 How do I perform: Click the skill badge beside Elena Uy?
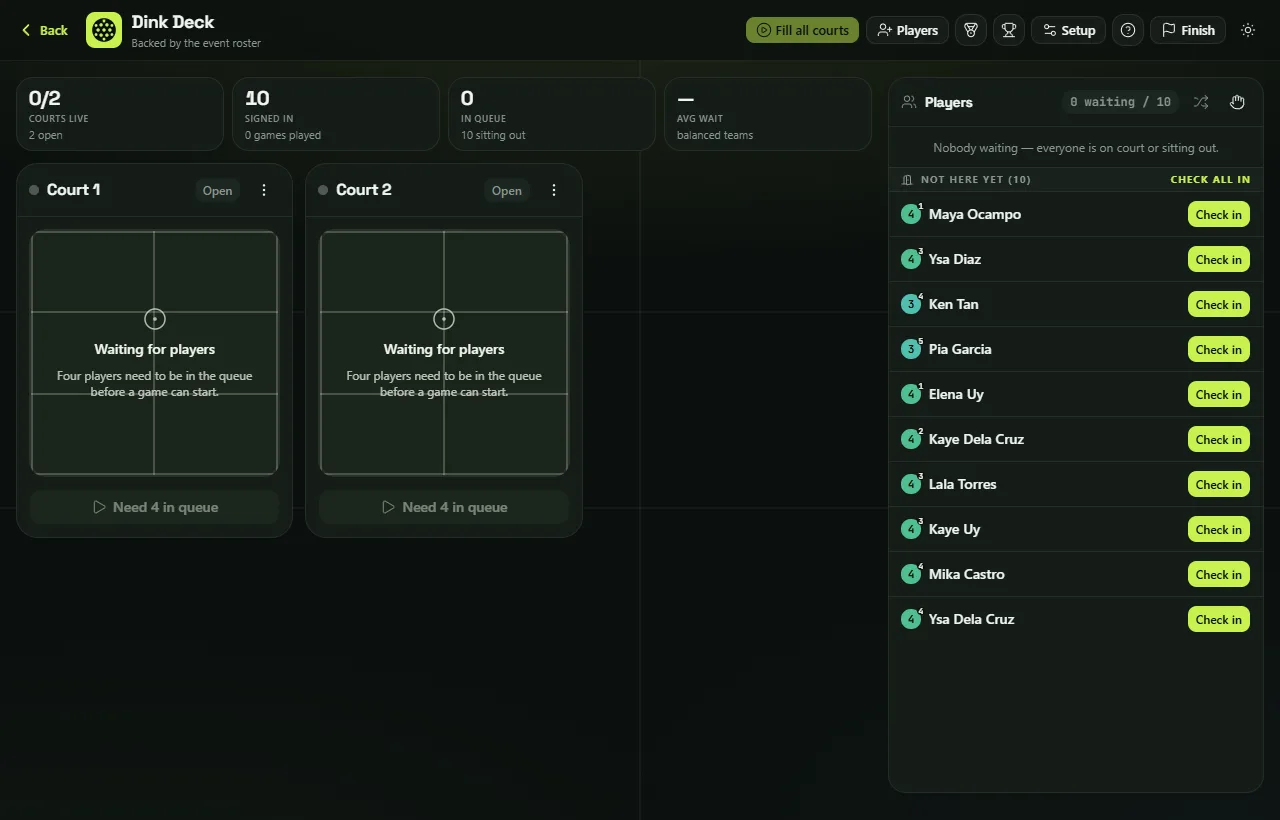911,394
